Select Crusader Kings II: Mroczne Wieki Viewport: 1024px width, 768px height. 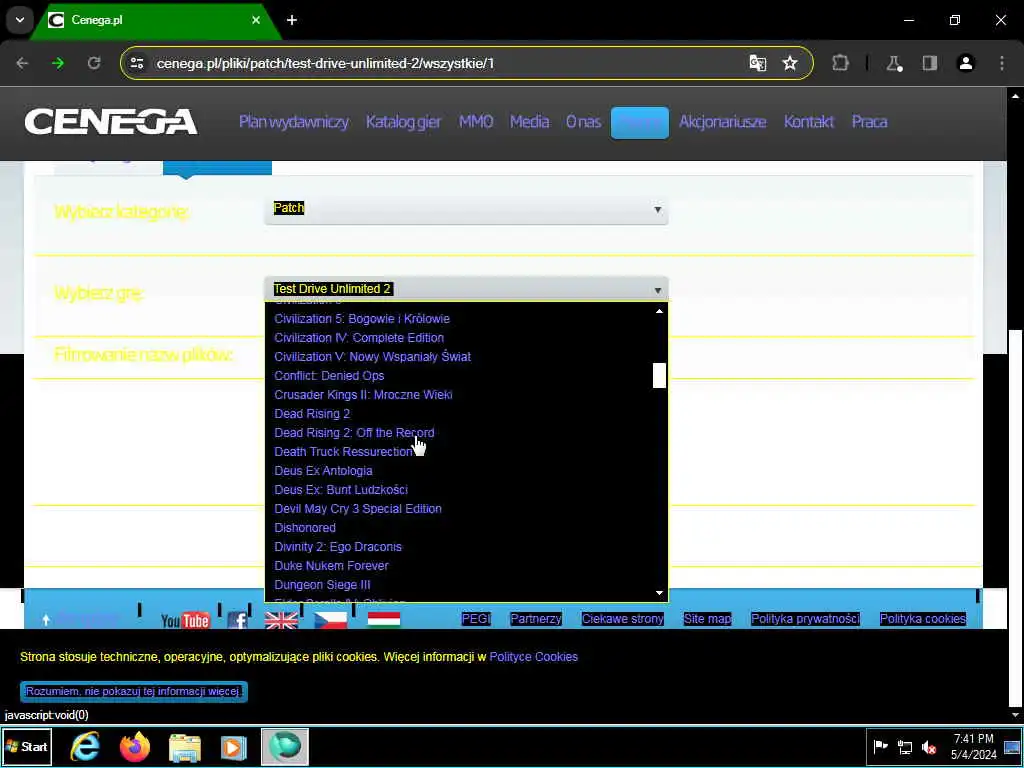(363, 394)
